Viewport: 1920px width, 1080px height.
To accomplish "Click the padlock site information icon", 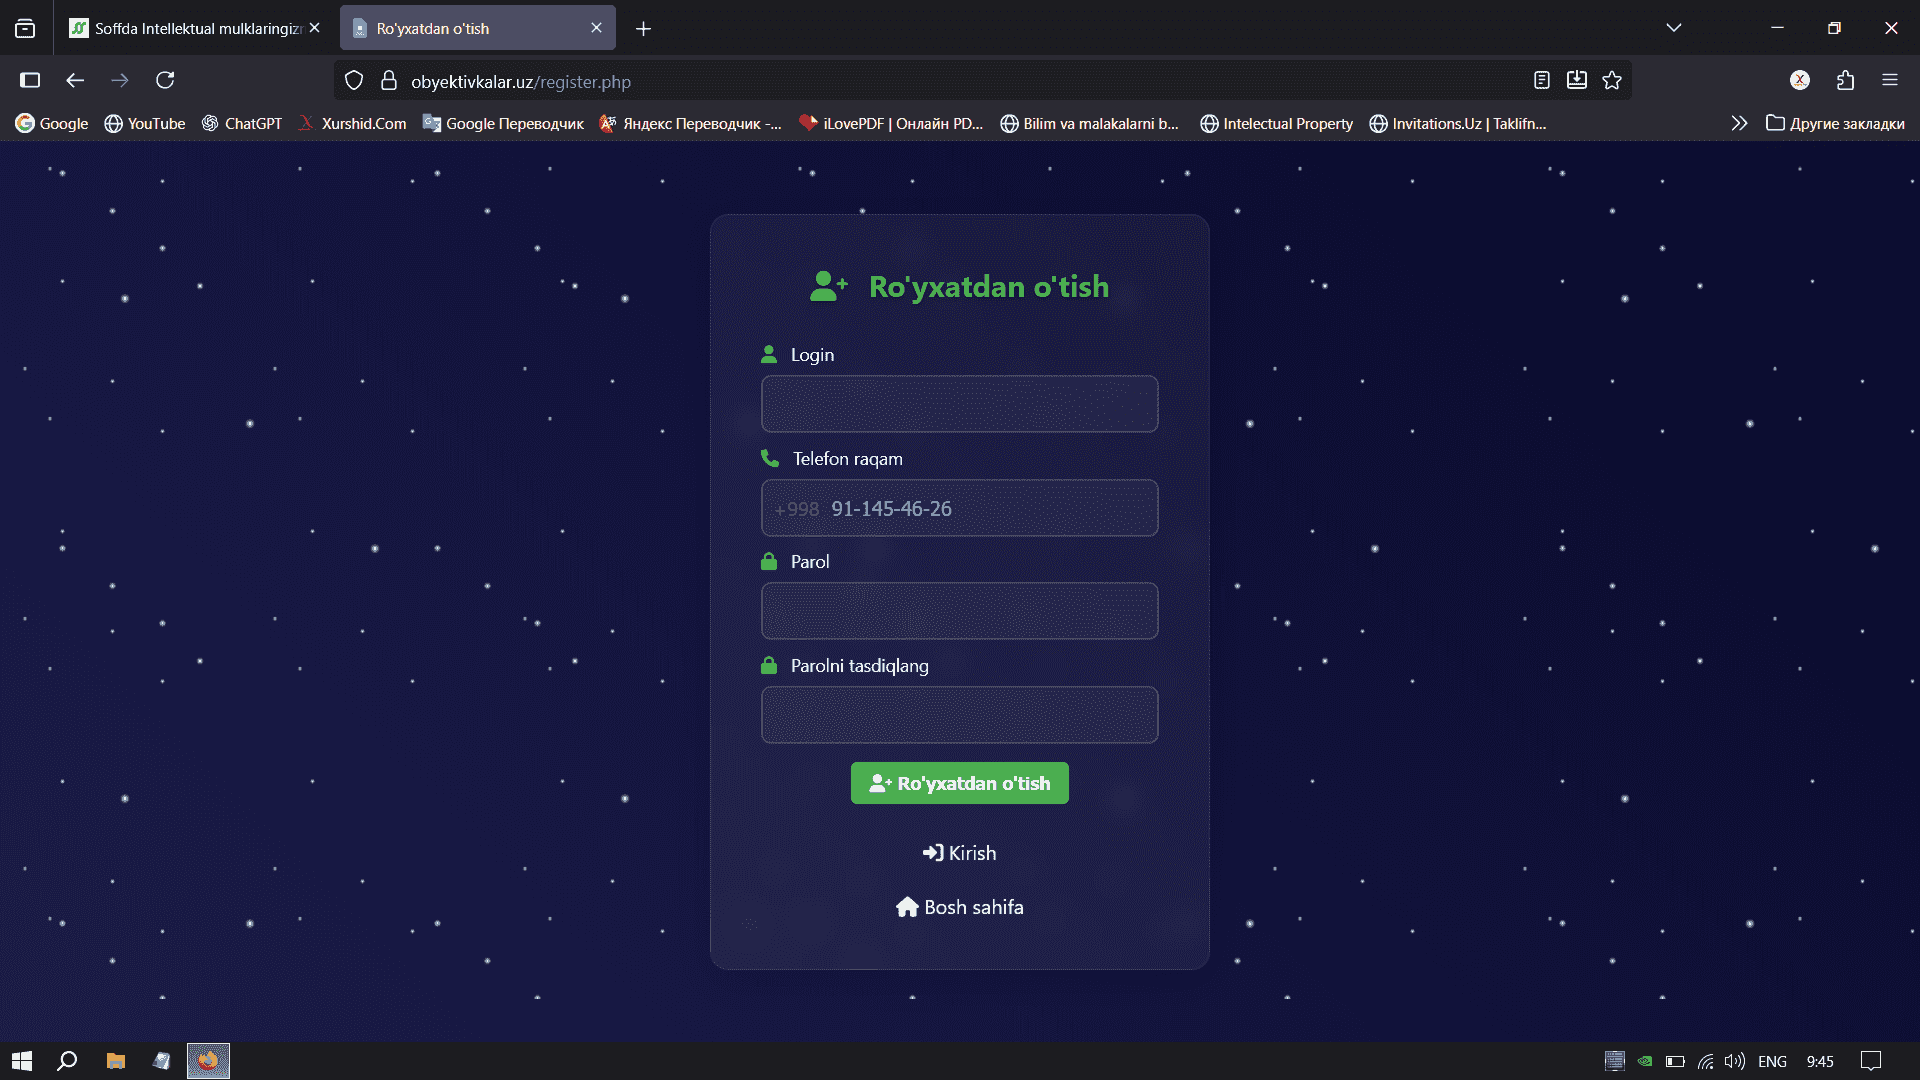I will pyautogui.click(x=389, y=81).
